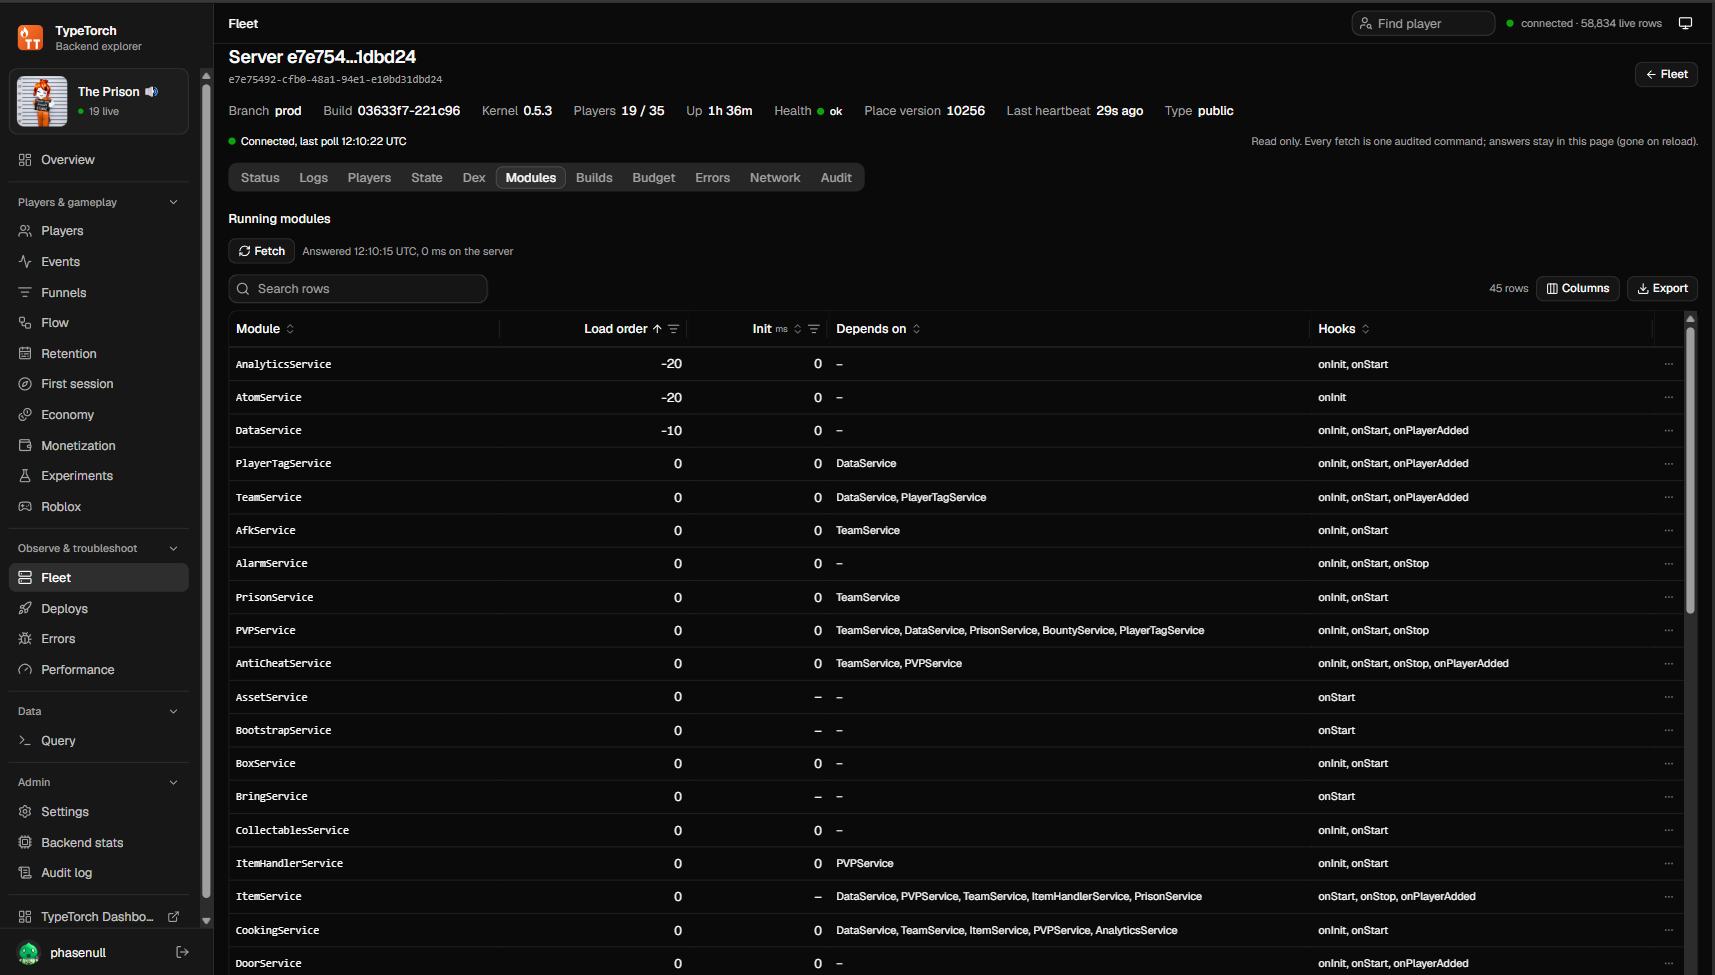Select The Prison game switcher
Viewport: 1715px width, 975px height.
(x=98, y=101)
